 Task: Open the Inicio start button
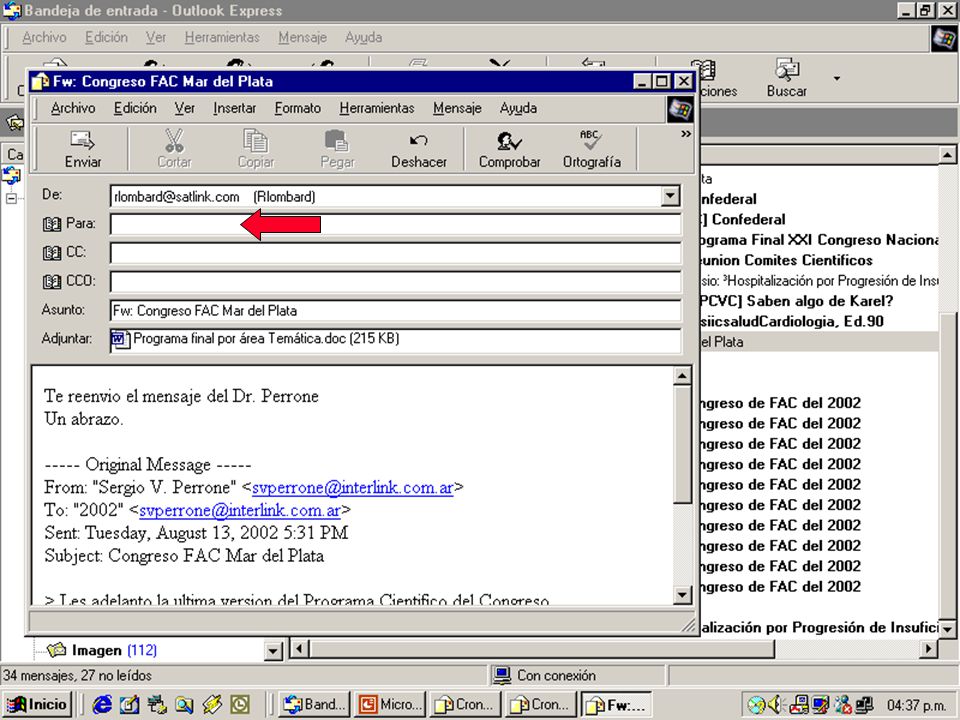pos(37,705)
